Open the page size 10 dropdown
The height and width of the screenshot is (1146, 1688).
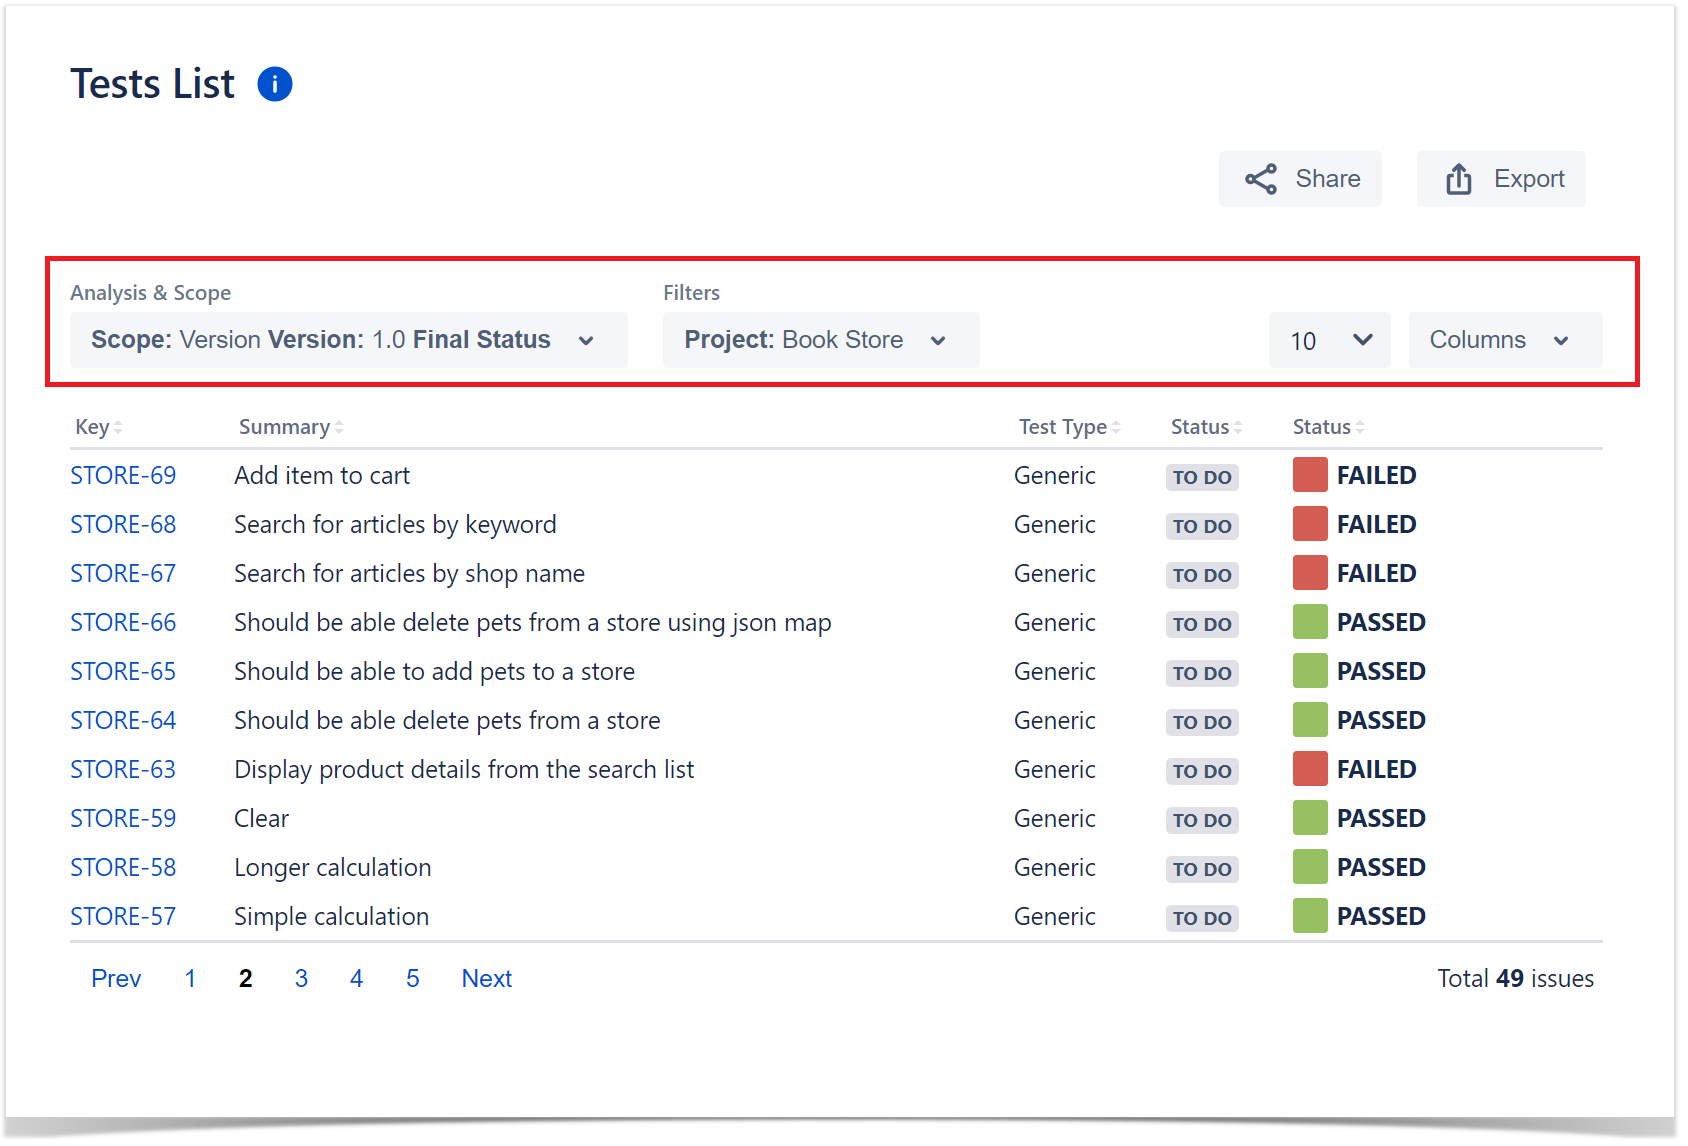pos(1330,340)
